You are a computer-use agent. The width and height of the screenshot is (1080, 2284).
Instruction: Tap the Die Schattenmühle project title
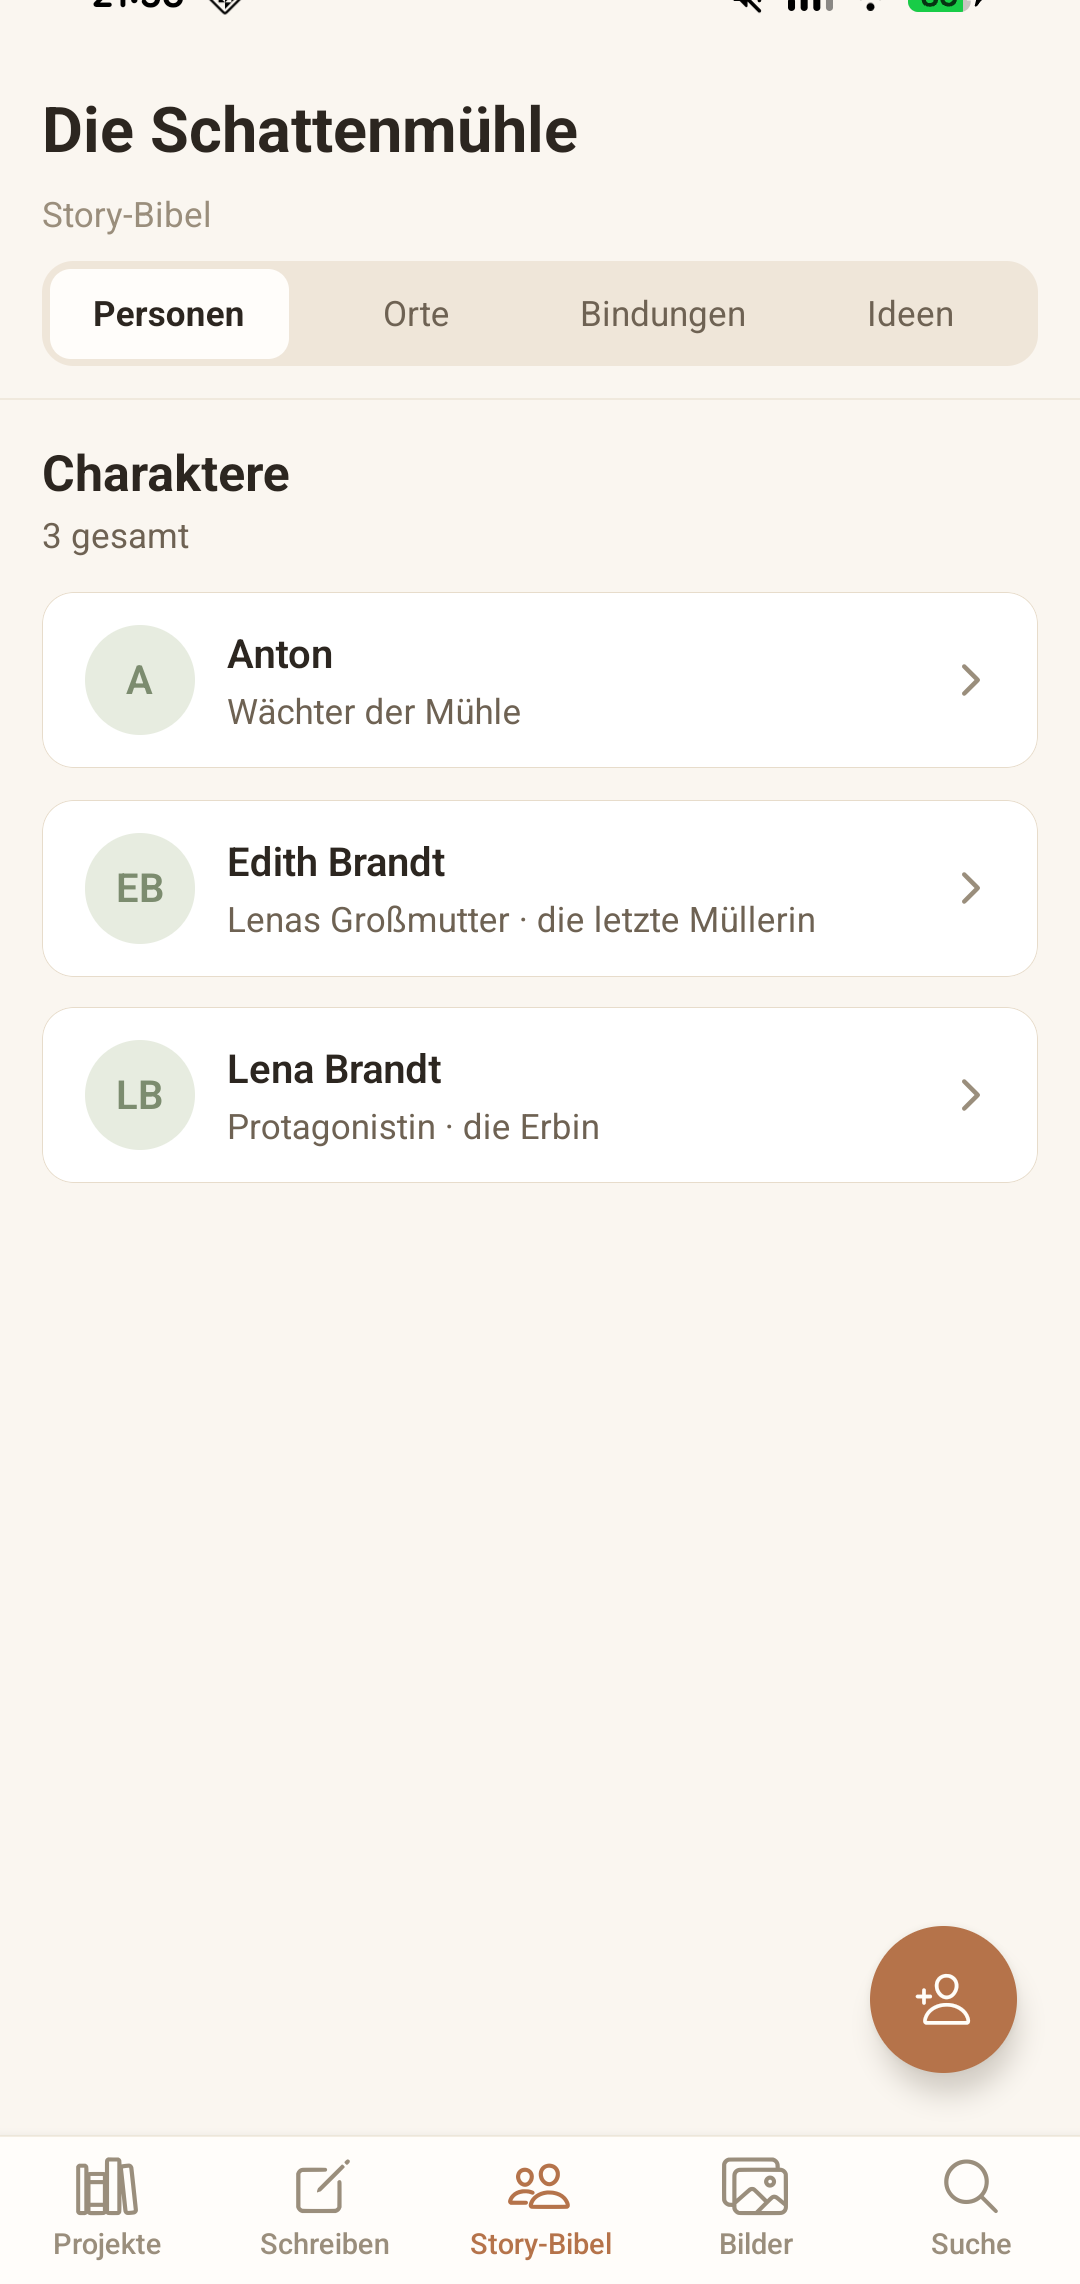click(x=310, y=131)
